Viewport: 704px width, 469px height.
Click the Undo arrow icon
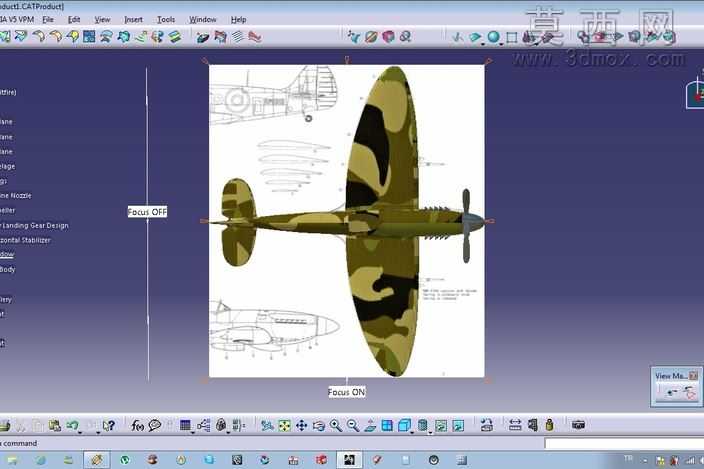tap(73, 425)
